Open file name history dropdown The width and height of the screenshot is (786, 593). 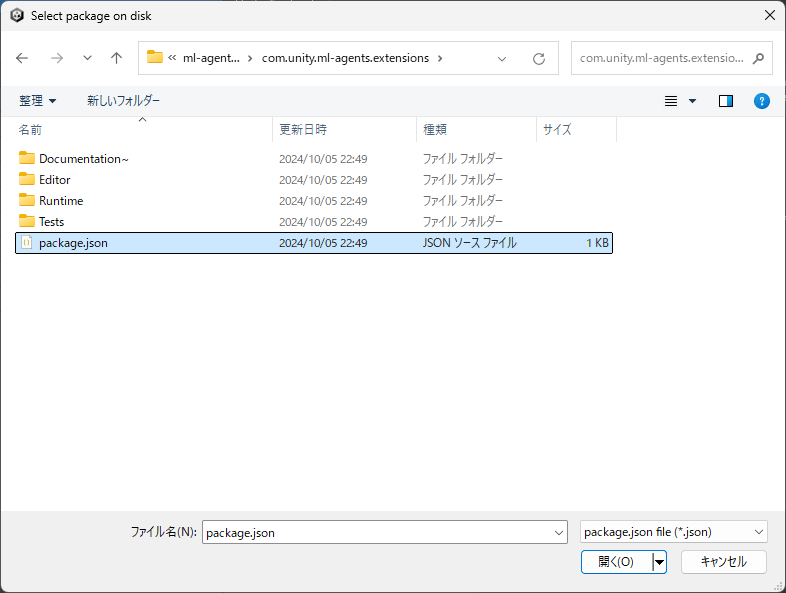(x=558, y=533)
